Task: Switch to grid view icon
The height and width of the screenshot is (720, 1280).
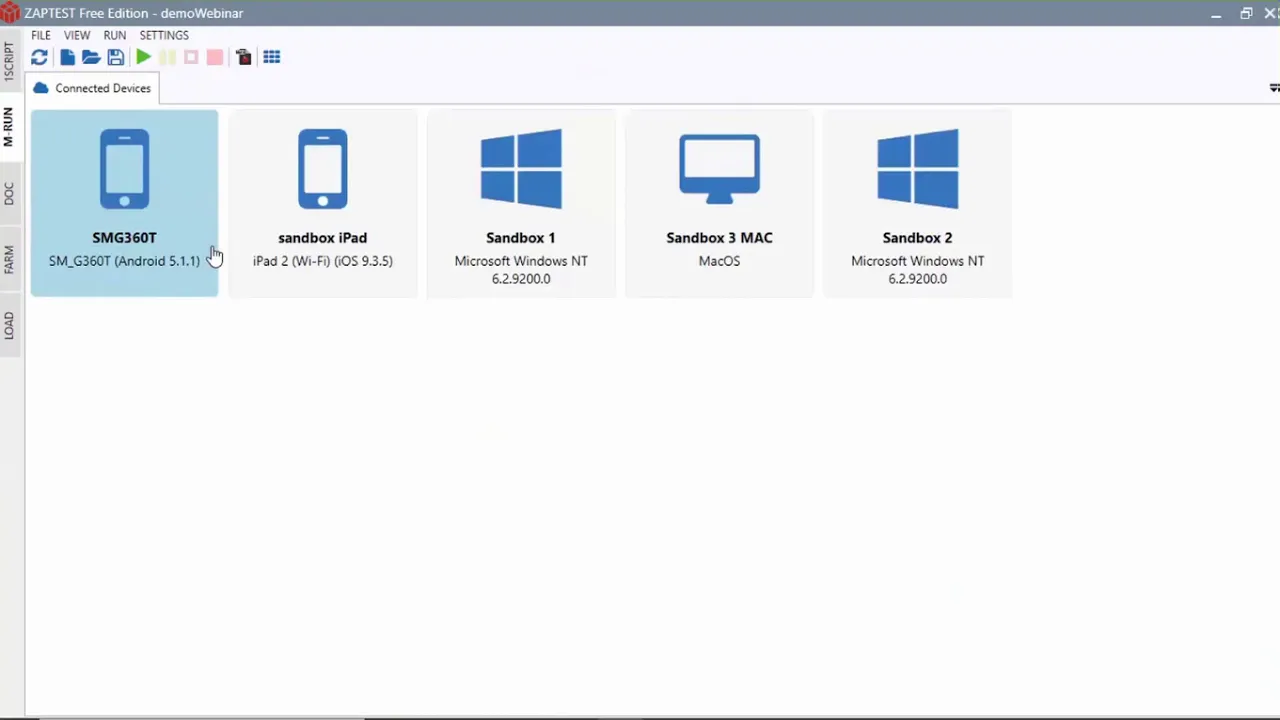Action: coord(272,57)
